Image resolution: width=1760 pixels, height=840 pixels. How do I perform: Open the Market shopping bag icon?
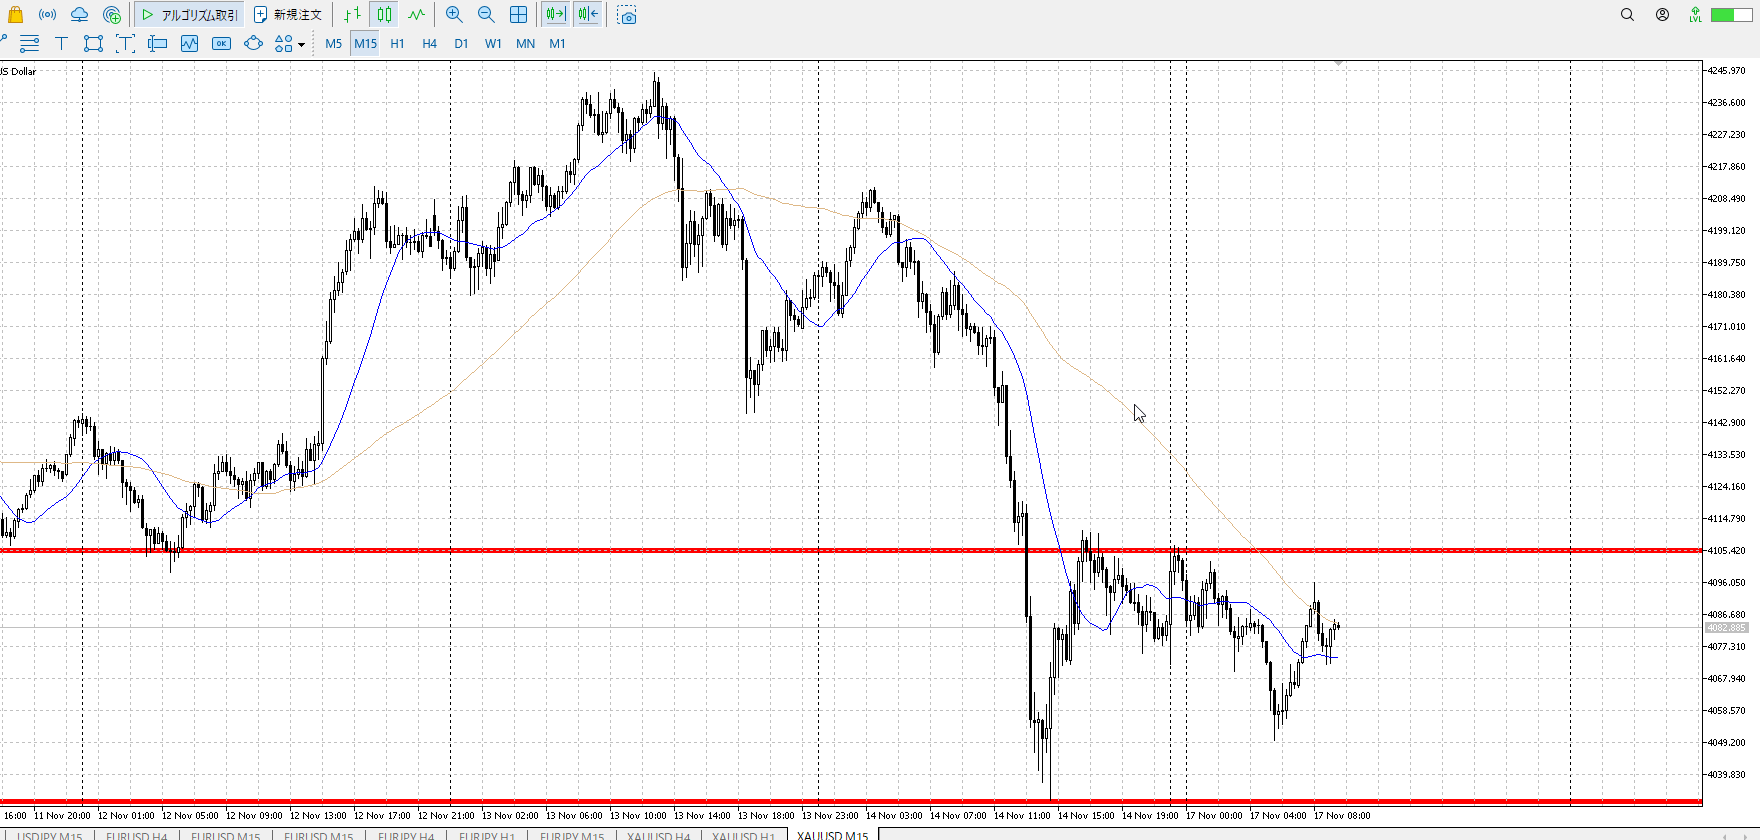tap(15, 15)
